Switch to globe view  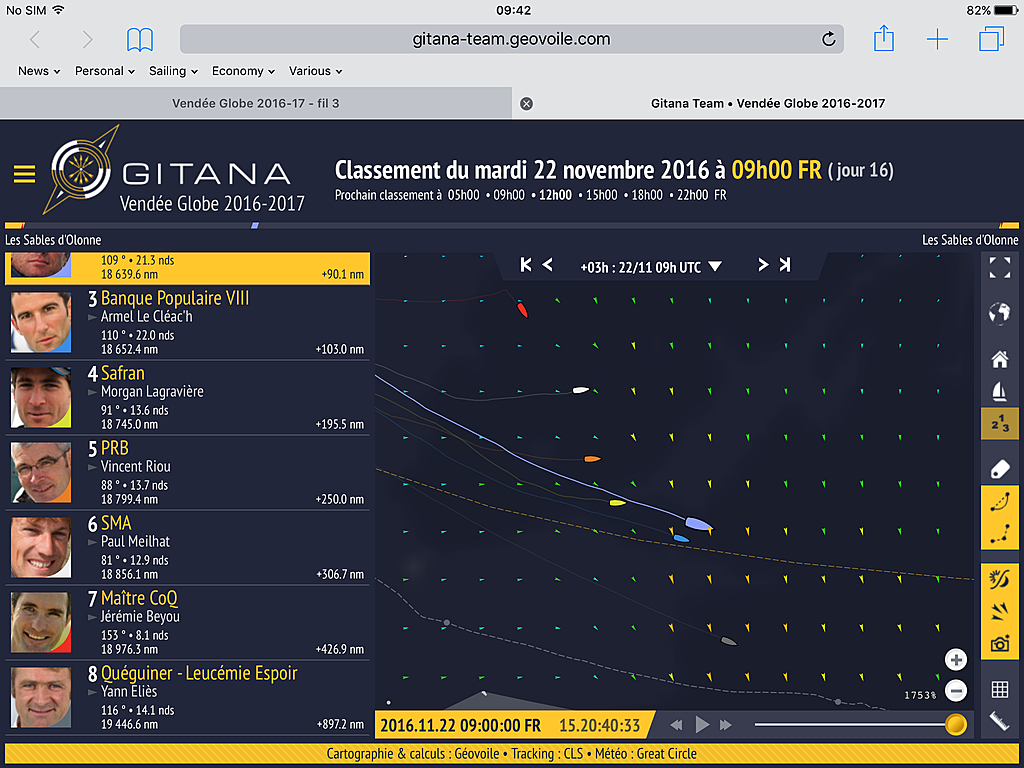(x=999, y=313)
